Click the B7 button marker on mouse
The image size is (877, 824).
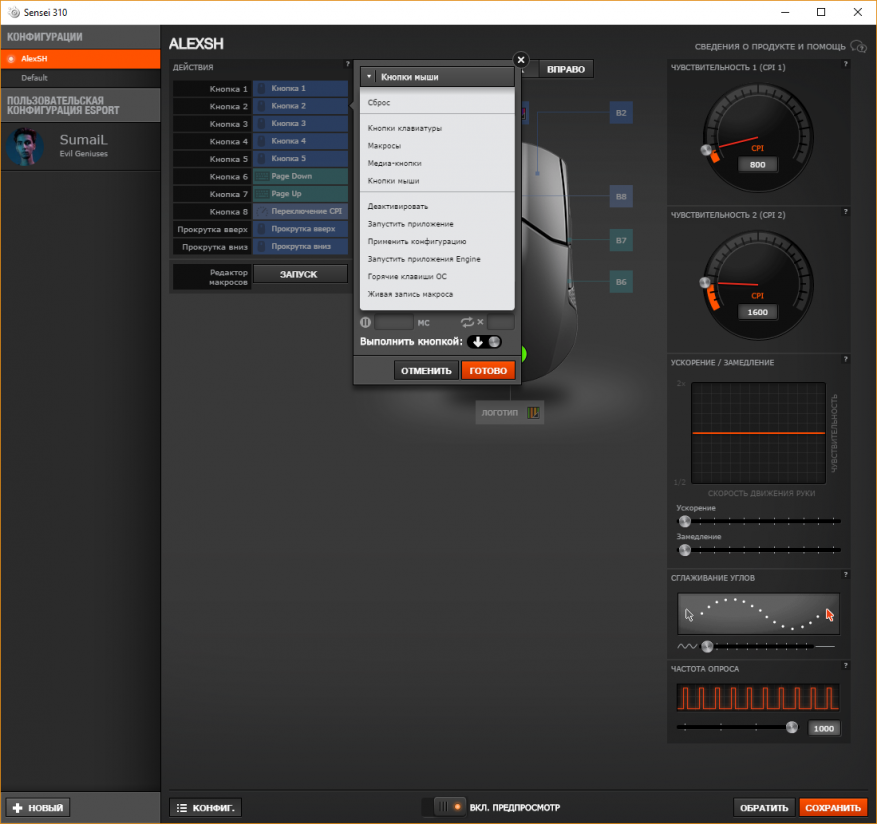click(621, 241)
